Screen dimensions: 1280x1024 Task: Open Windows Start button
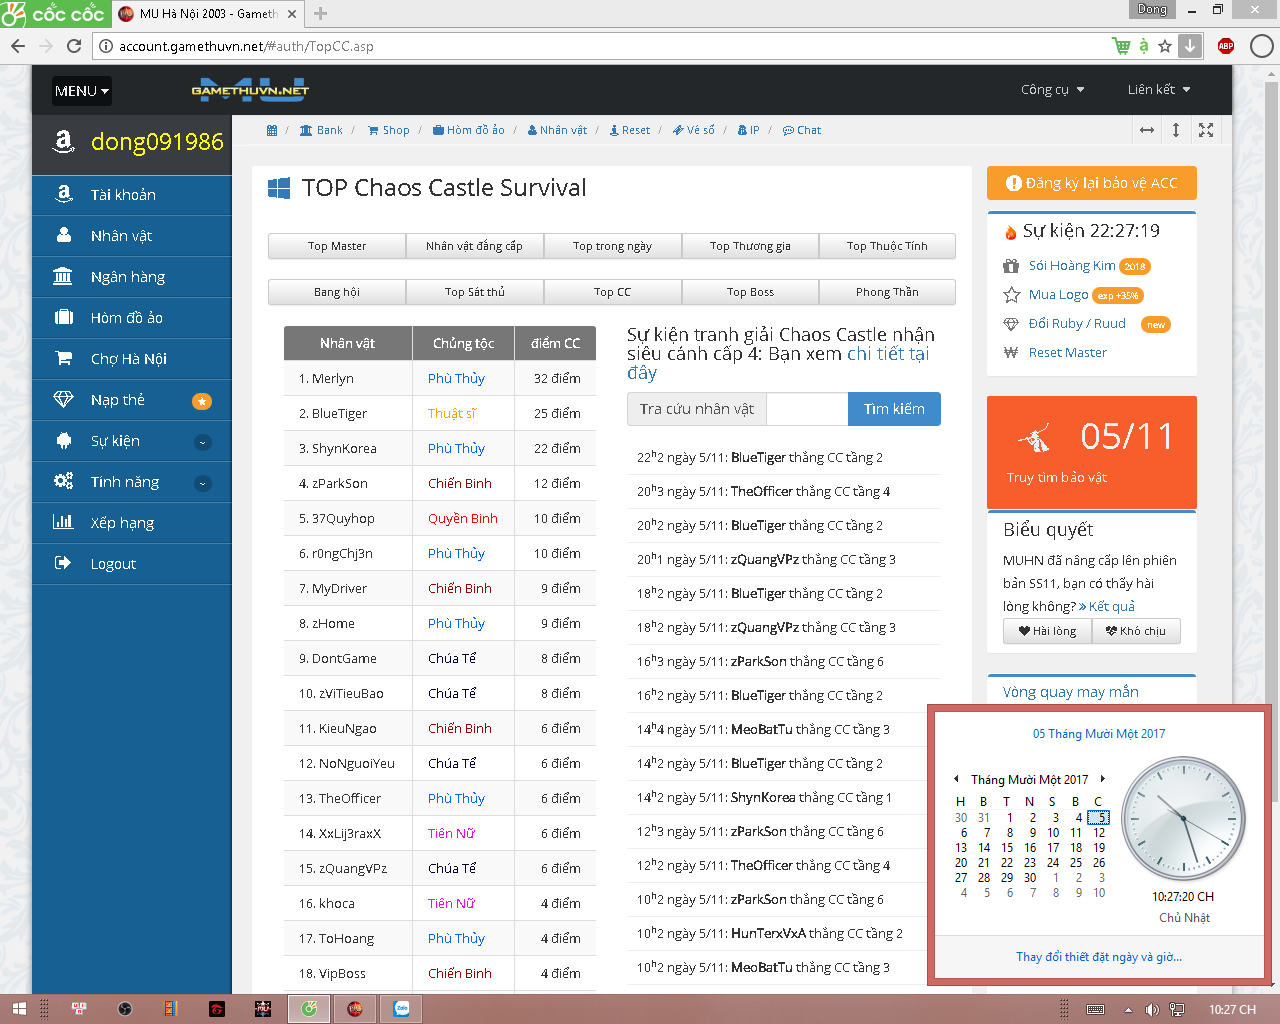coord(19,1009)
